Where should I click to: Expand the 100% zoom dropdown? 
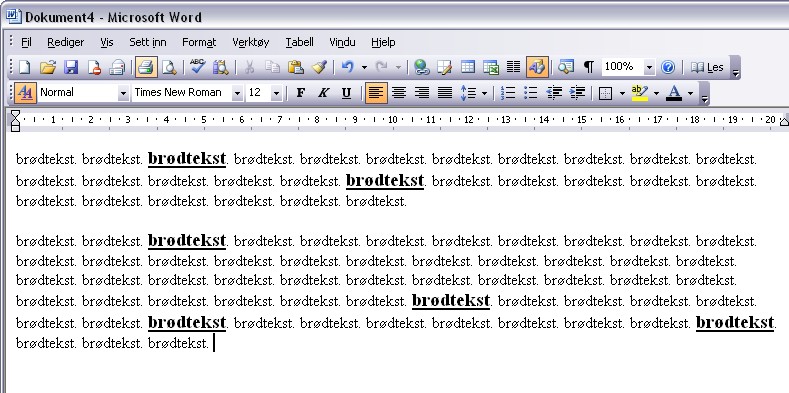(x=649, y=67)
